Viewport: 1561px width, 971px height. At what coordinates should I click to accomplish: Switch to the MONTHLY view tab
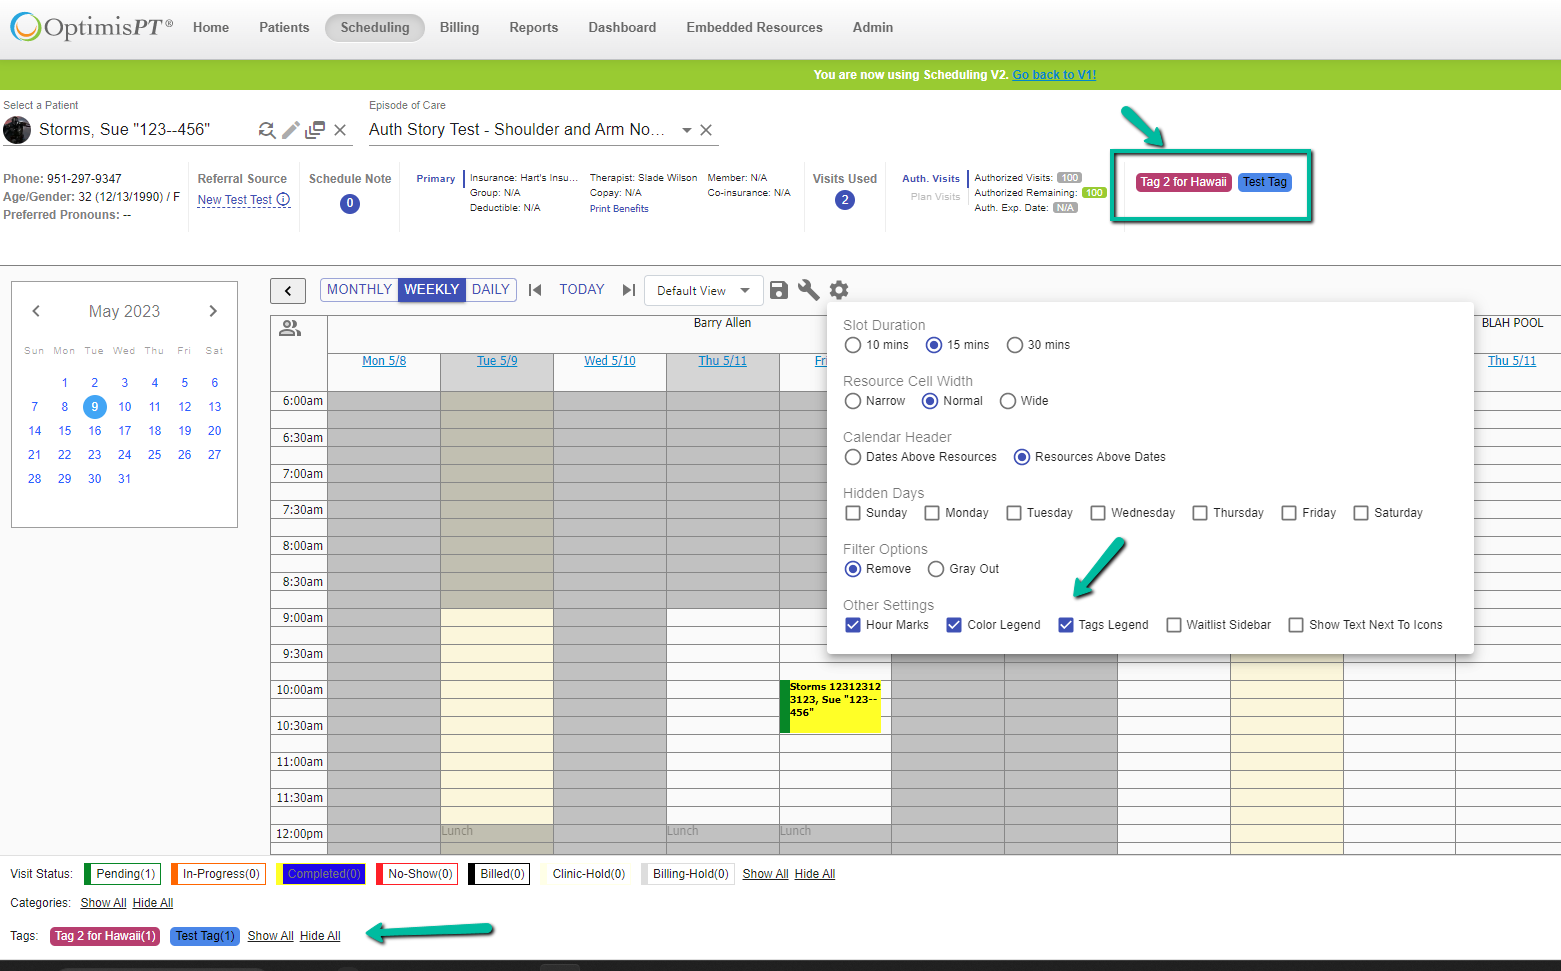tap(359, 289)
